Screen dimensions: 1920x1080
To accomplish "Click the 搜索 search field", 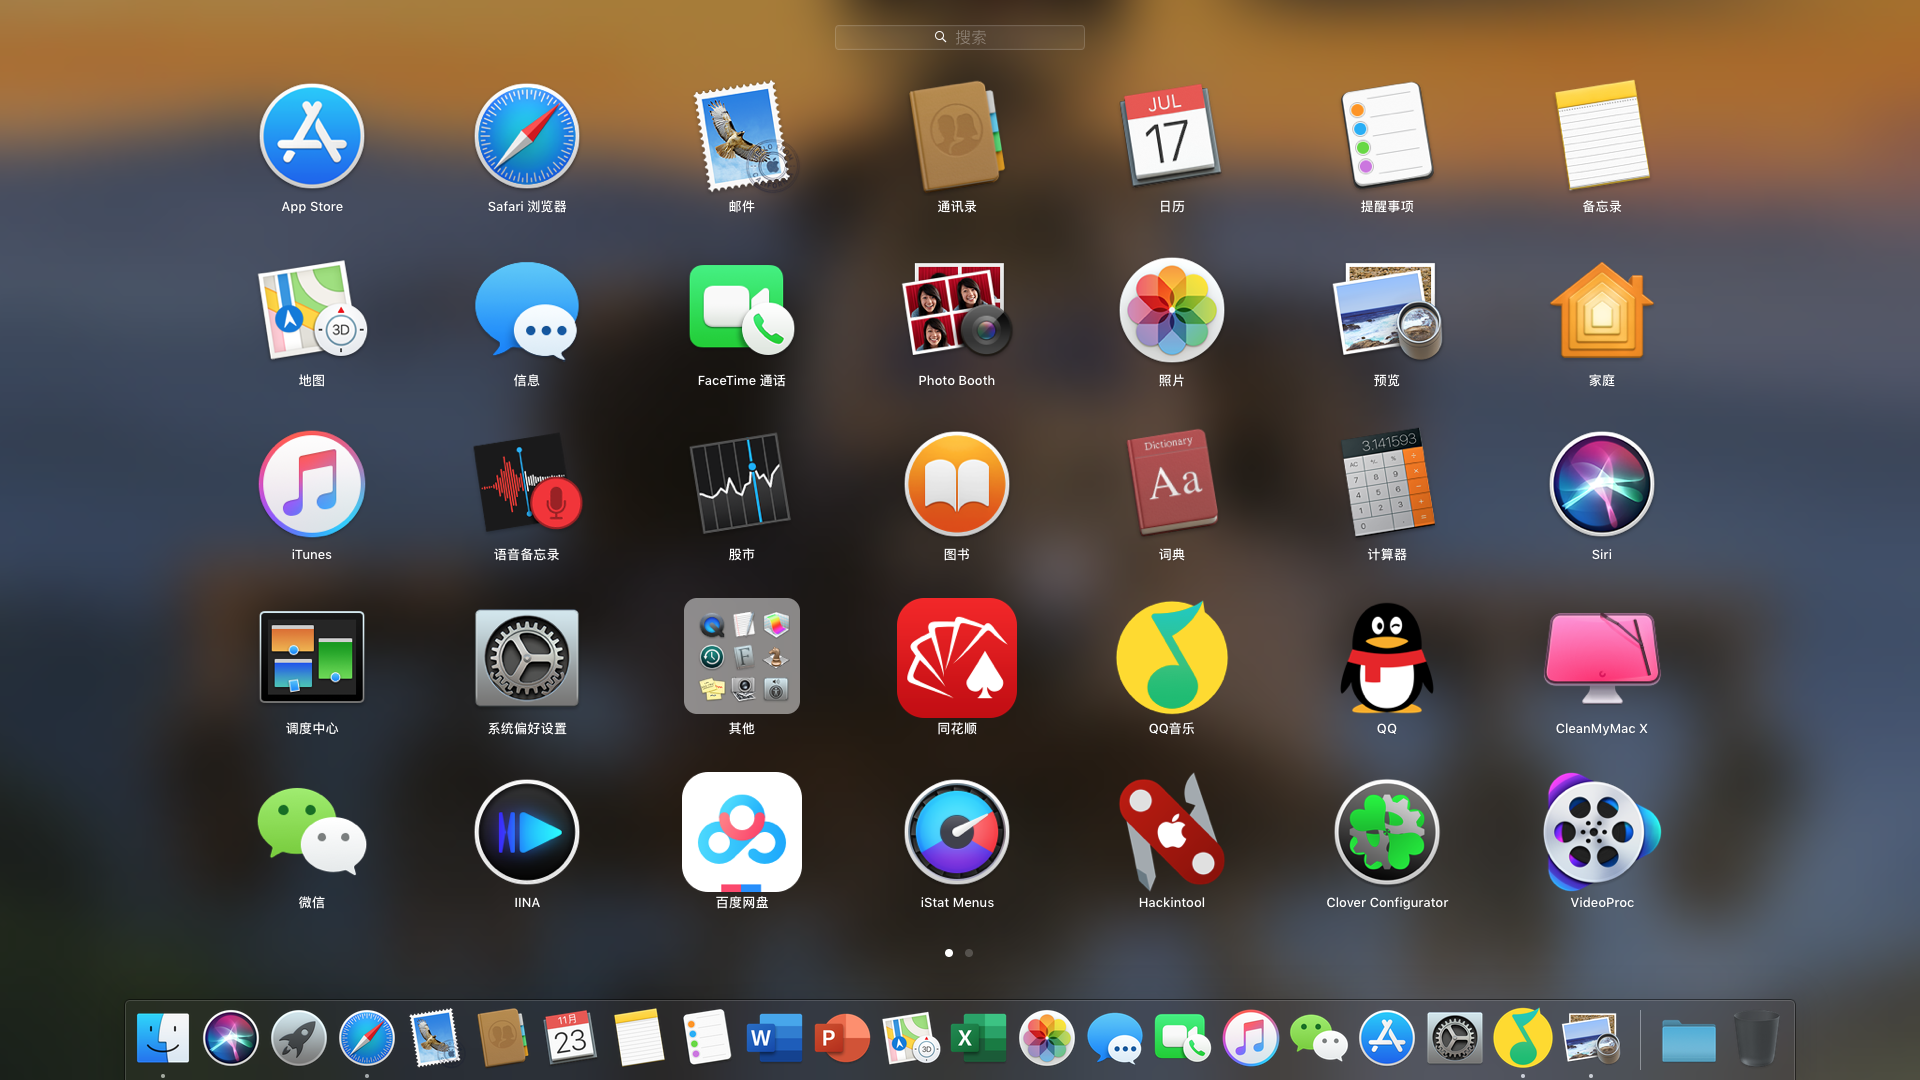I will 960,37.
